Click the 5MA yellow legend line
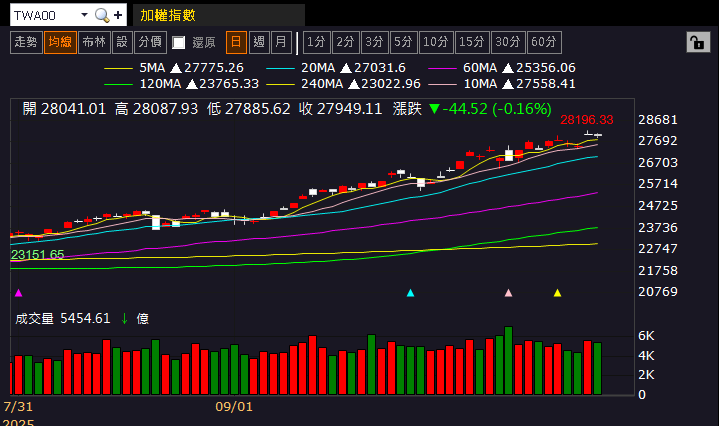Viewport: 719px width, 426px height. click(x=118, y=67)
